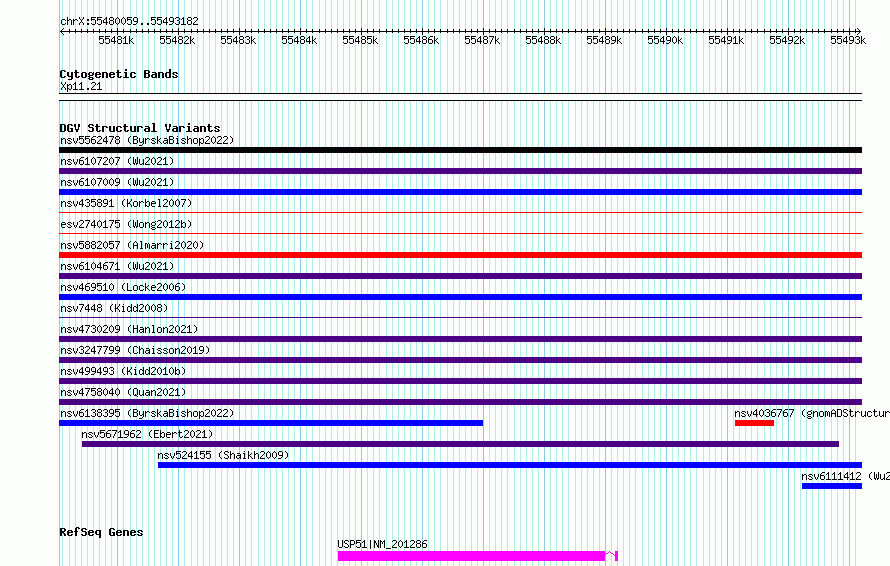Click the short red nsv4036767 bar
Viewport: 890px width, 566px height.
click(x=754, y=423)
